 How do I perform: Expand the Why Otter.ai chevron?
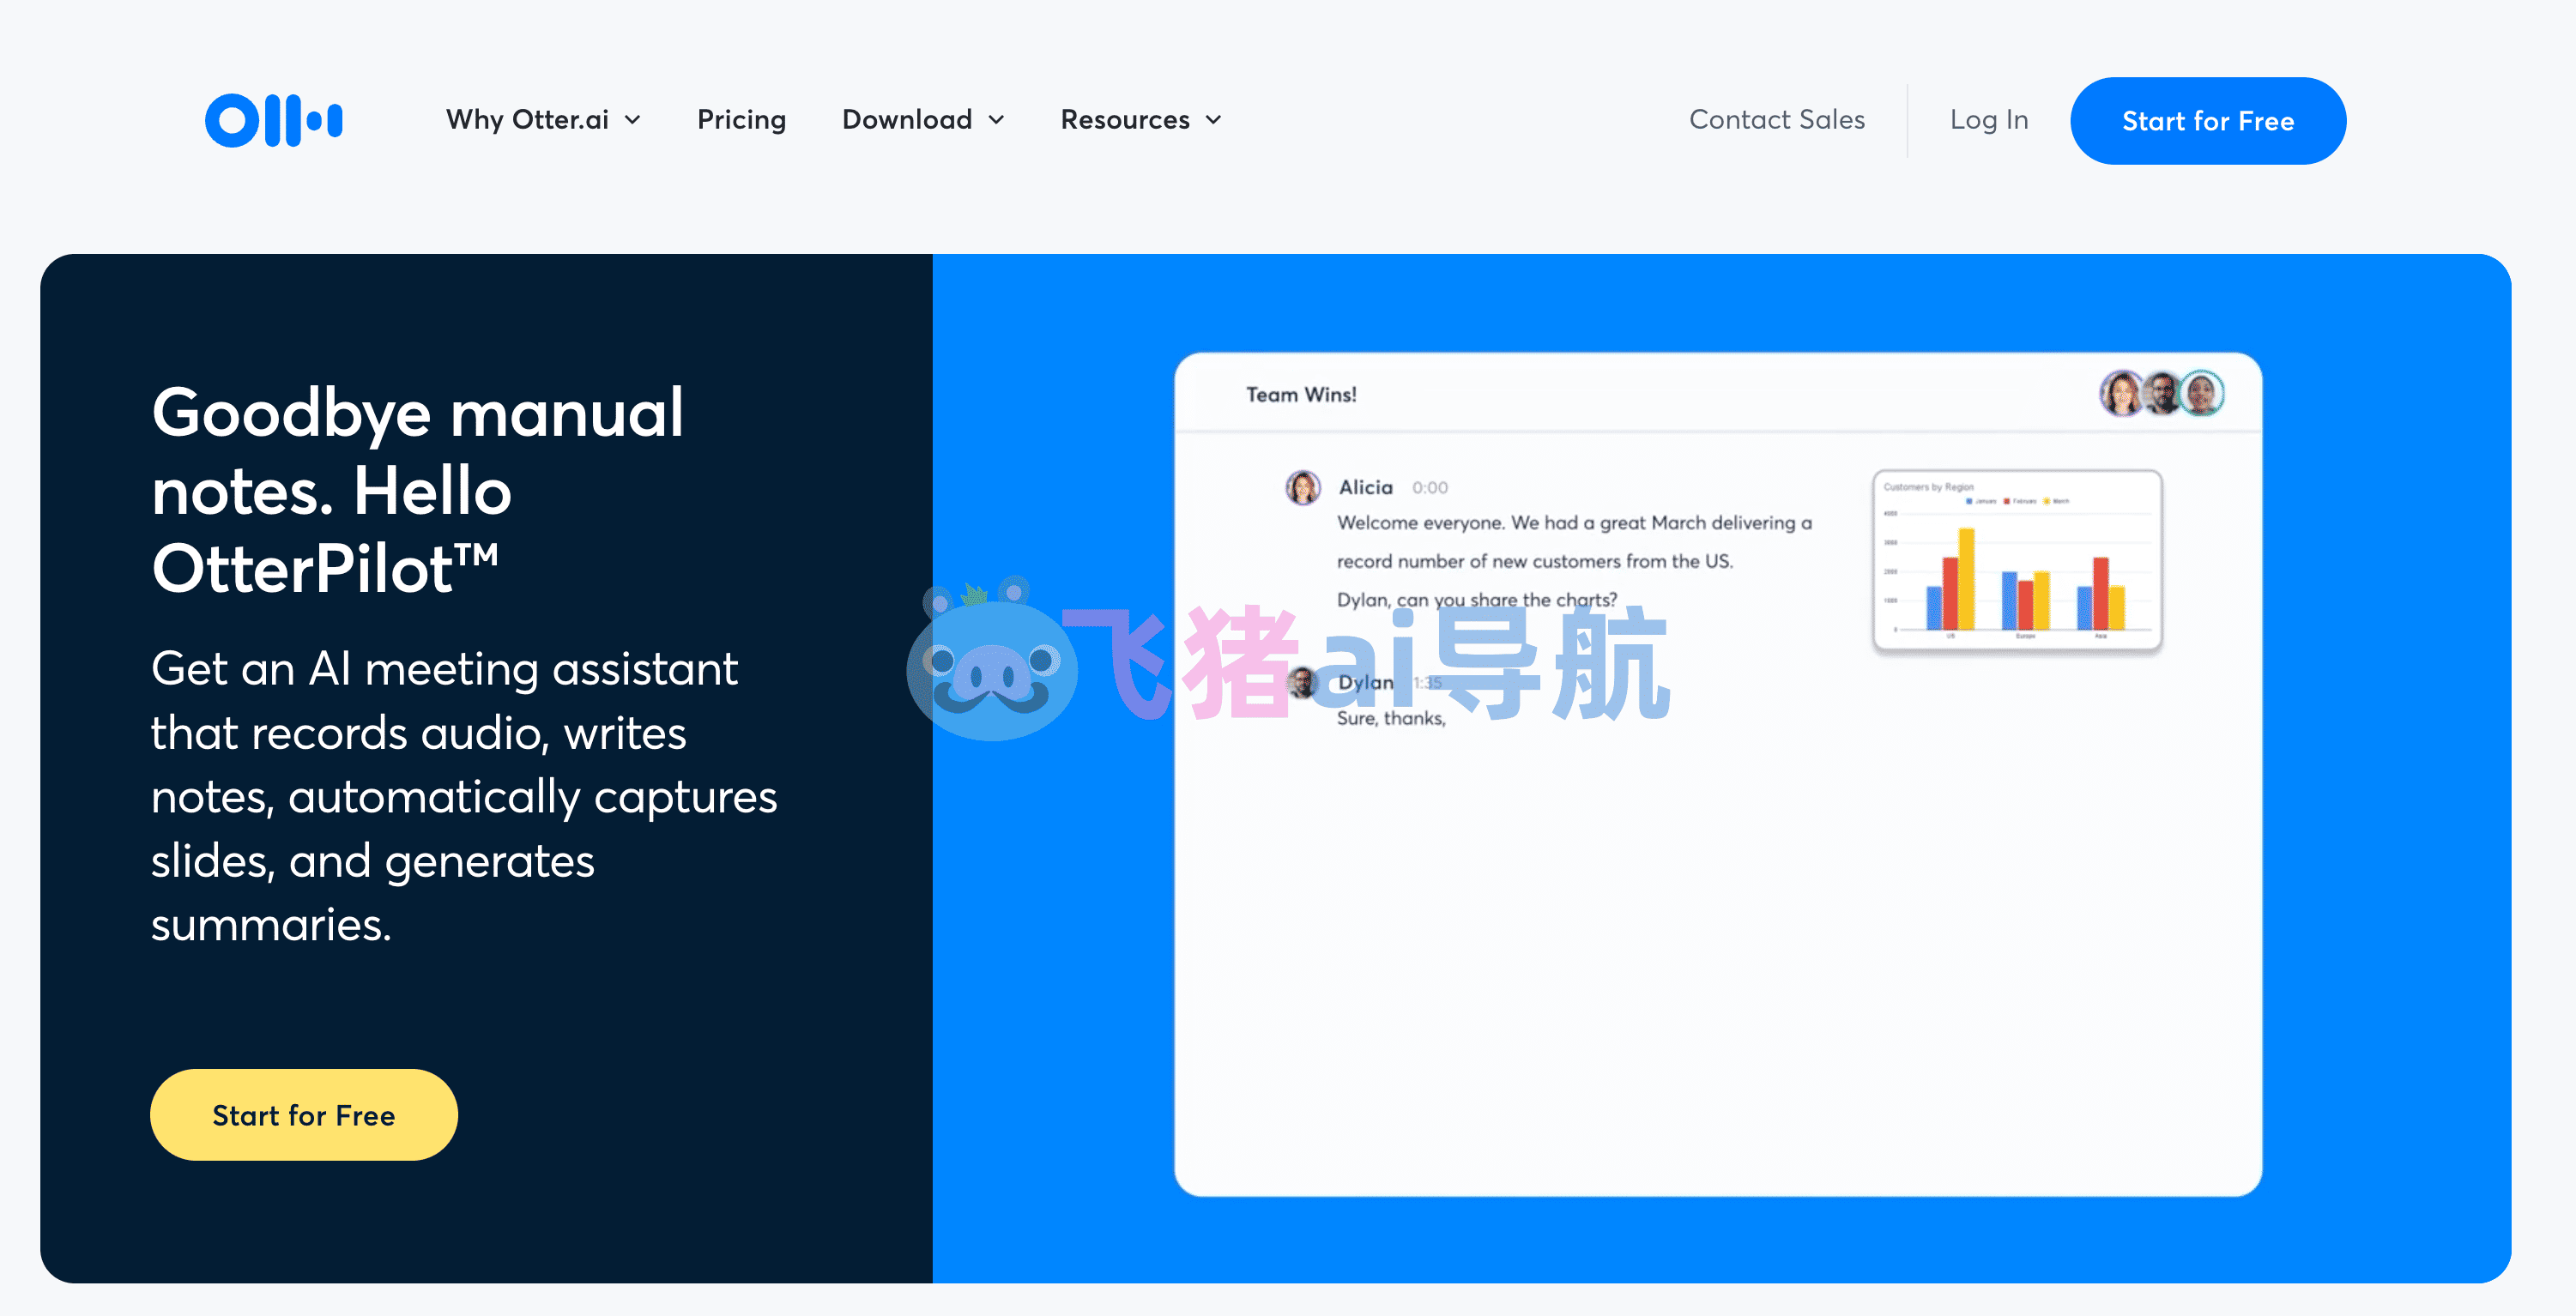[x=633, y=120]
